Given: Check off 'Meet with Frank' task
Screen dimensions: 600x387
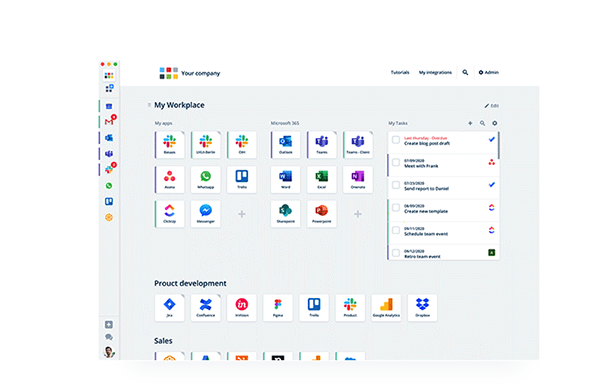Looking at the screenshot, I should (396, 163).
